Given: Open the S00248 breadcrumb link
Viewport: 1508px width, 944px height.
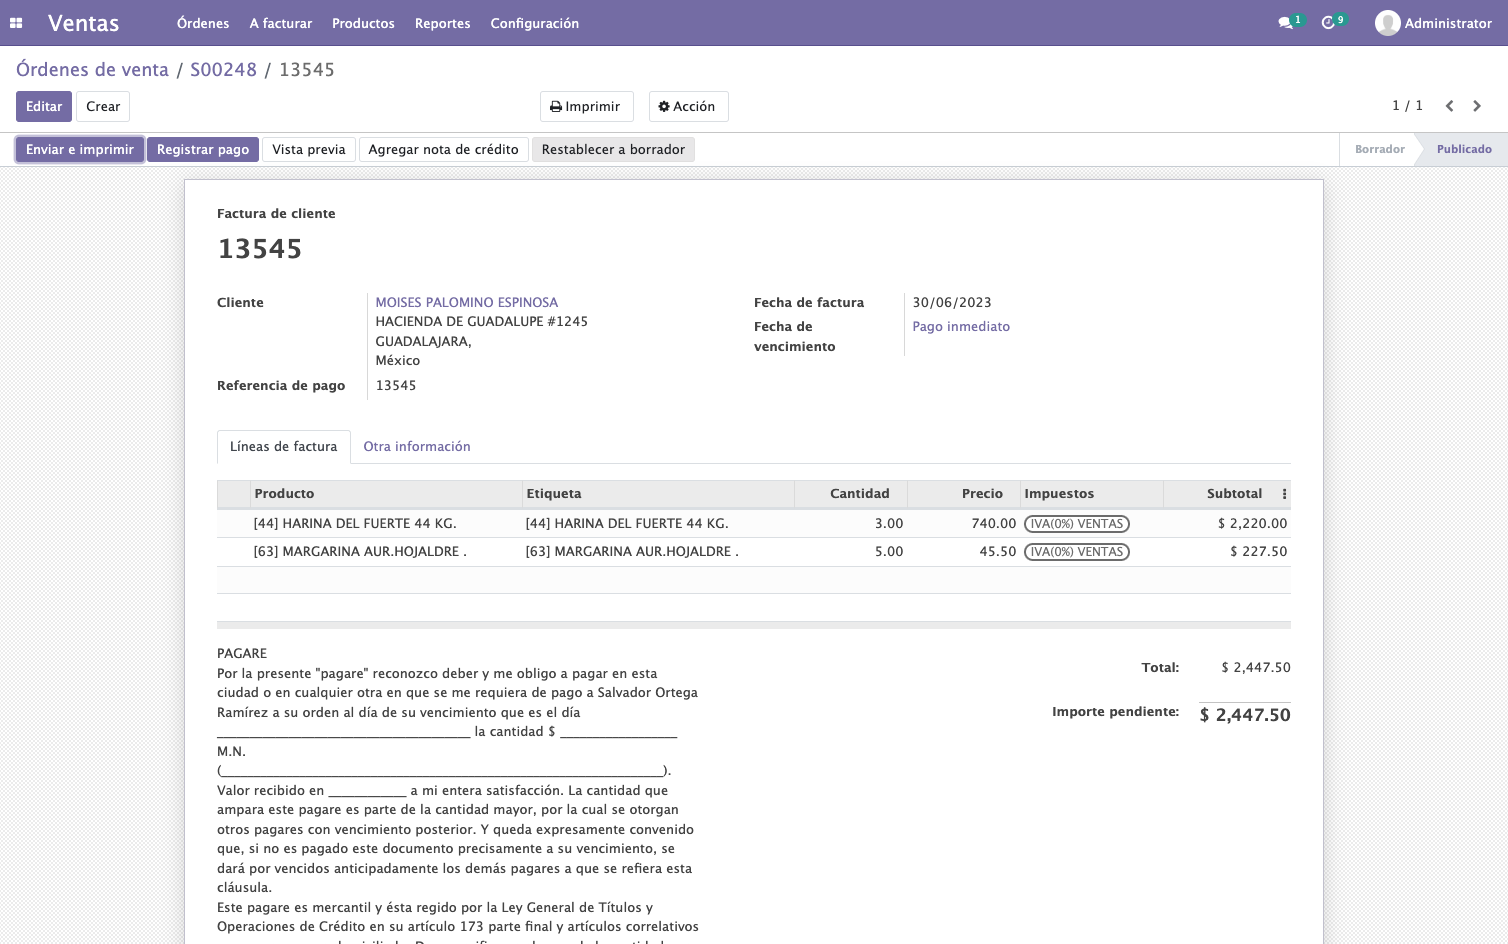Looking at the screenshot, I should pyautogui.click(x=224, y=70).
